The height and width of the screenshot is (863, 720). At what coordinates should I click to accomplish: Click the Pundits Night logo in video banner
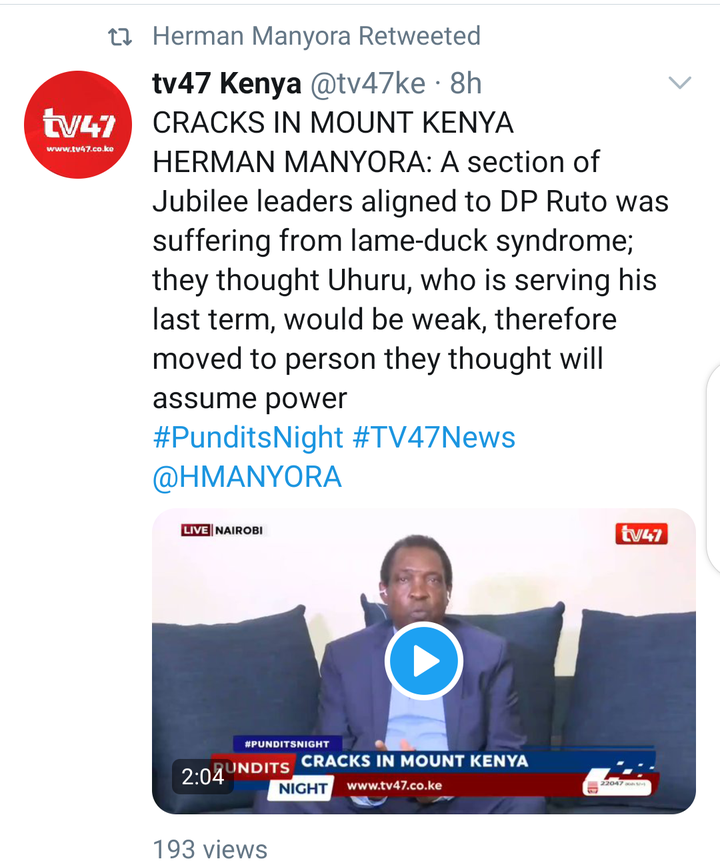tap(272, 778)
